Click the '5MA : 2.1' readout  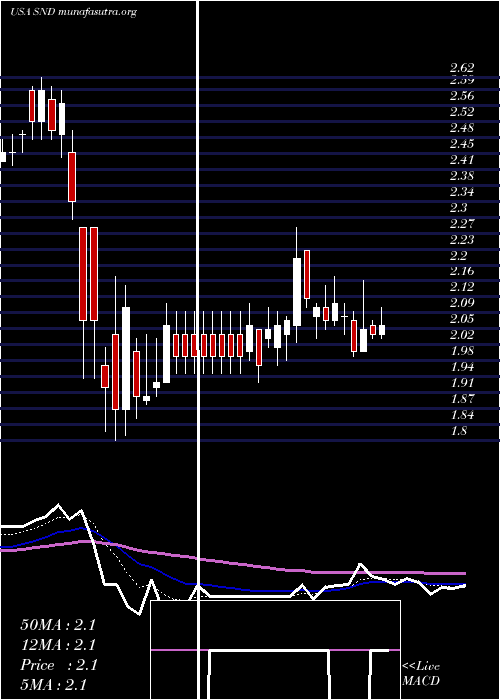pos(53,685)
